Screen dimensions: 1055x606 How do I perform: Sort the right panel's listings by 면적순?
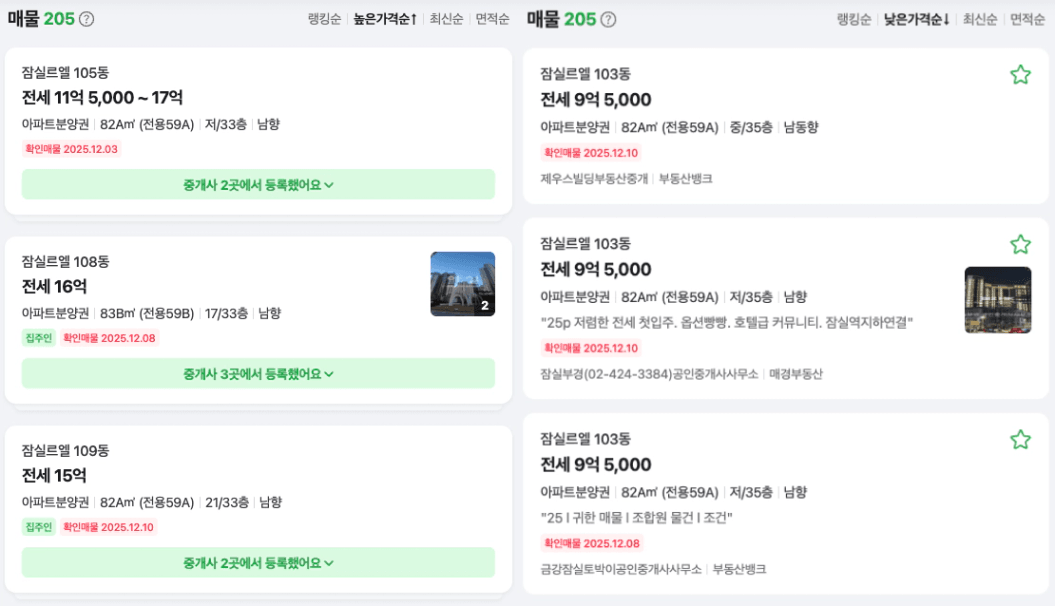1027,19
